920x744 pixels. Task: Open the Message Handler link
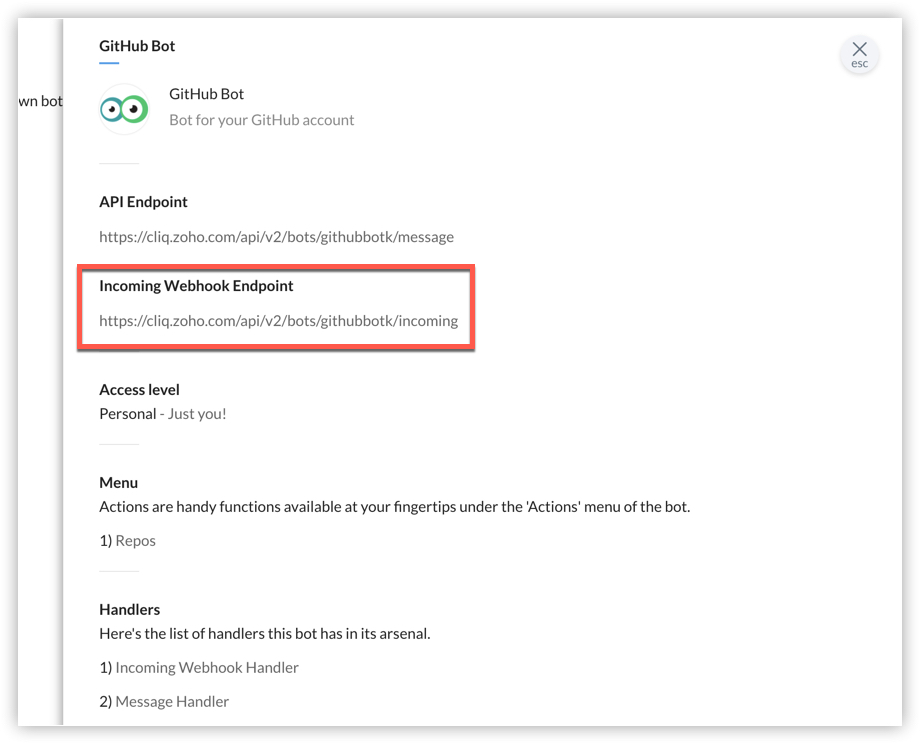tap(172, 701)
